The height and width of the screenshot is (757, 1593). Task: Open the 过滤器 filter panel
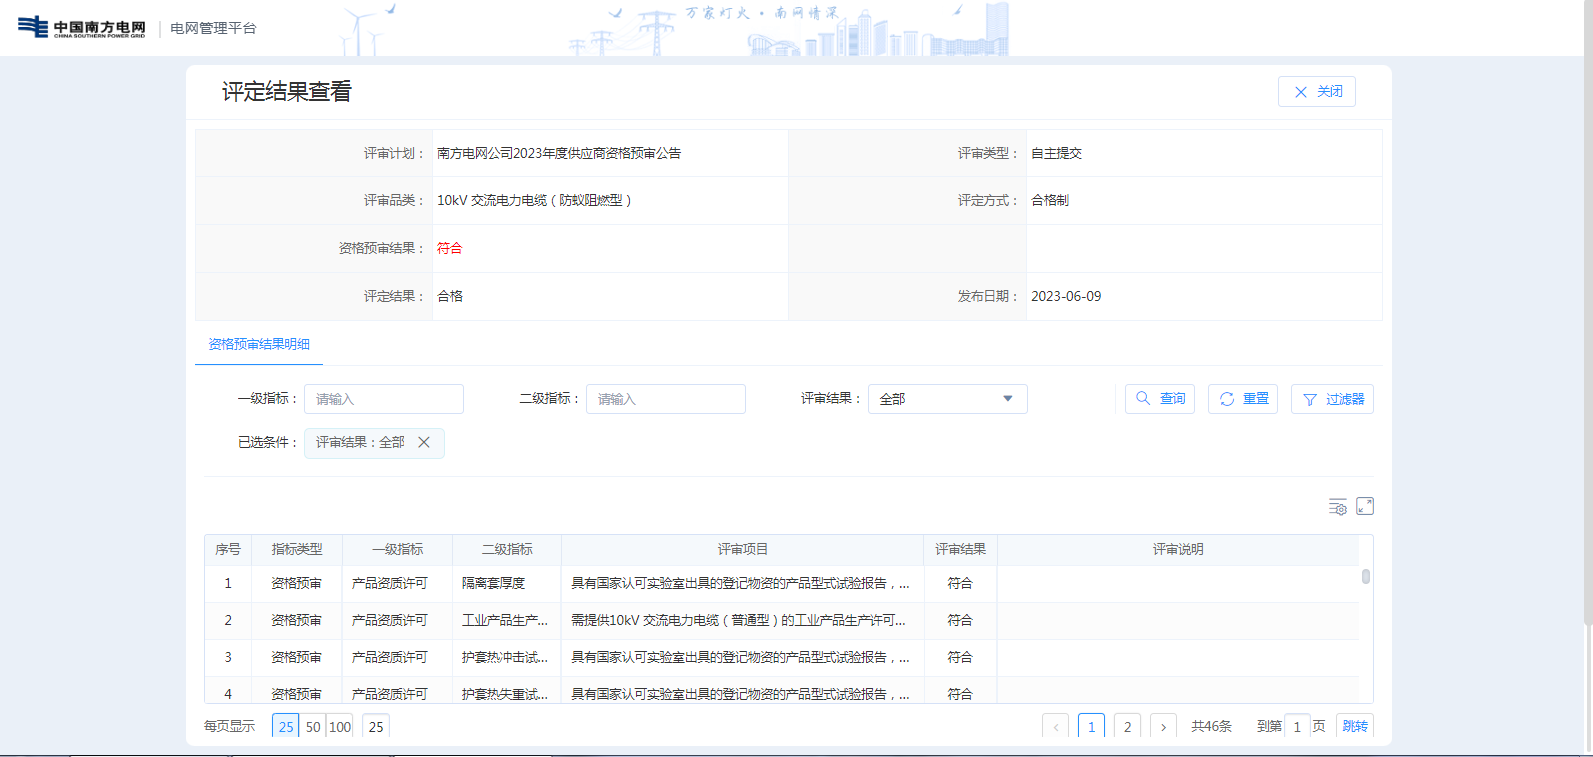point(1332,399)
